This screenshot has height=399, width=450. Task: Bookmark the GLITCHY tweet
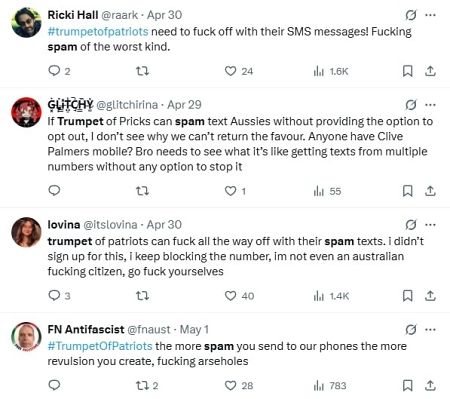pyautogui.click(x=408, y=191)
